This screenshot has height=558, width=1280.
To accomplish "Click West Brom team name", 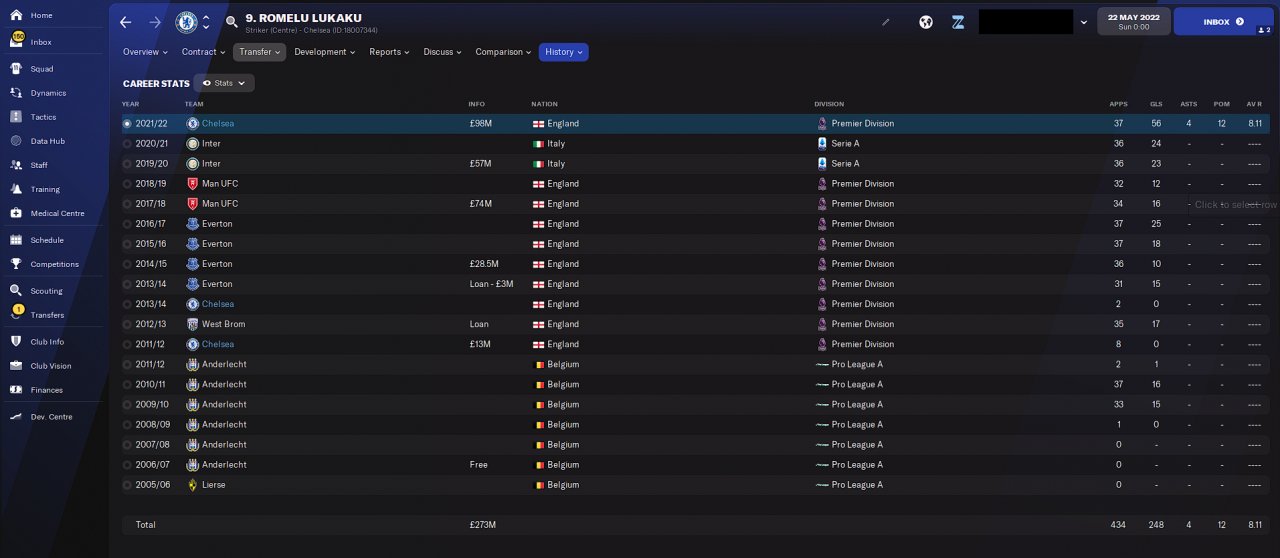I will 224,324.
